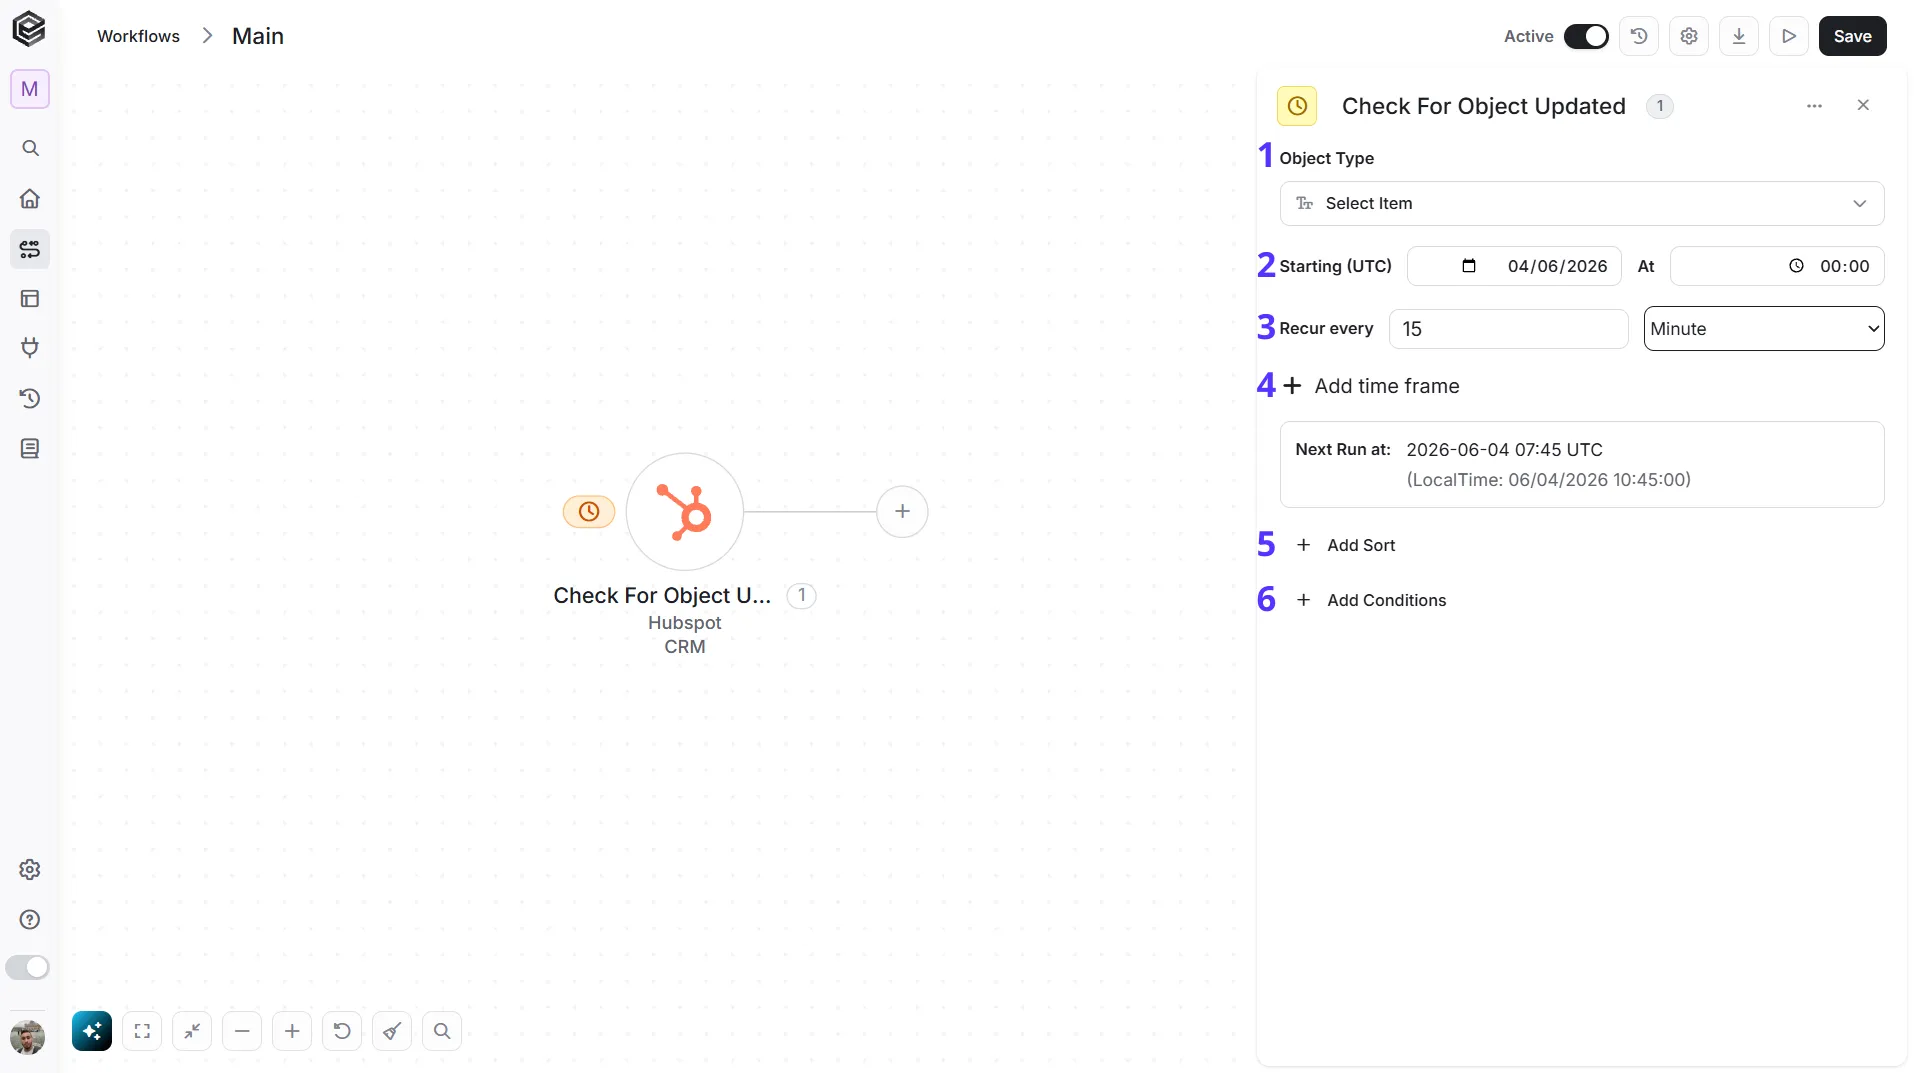This screenshot has height=1073, width=1914.
Task: Select the Hubspot trigger node on canvas
Action: pos(685,512)
